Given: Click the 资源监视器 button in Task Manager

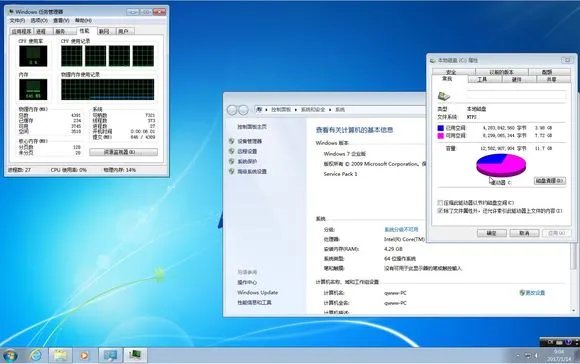Looking at the screenshot, I should click(124, 152).
